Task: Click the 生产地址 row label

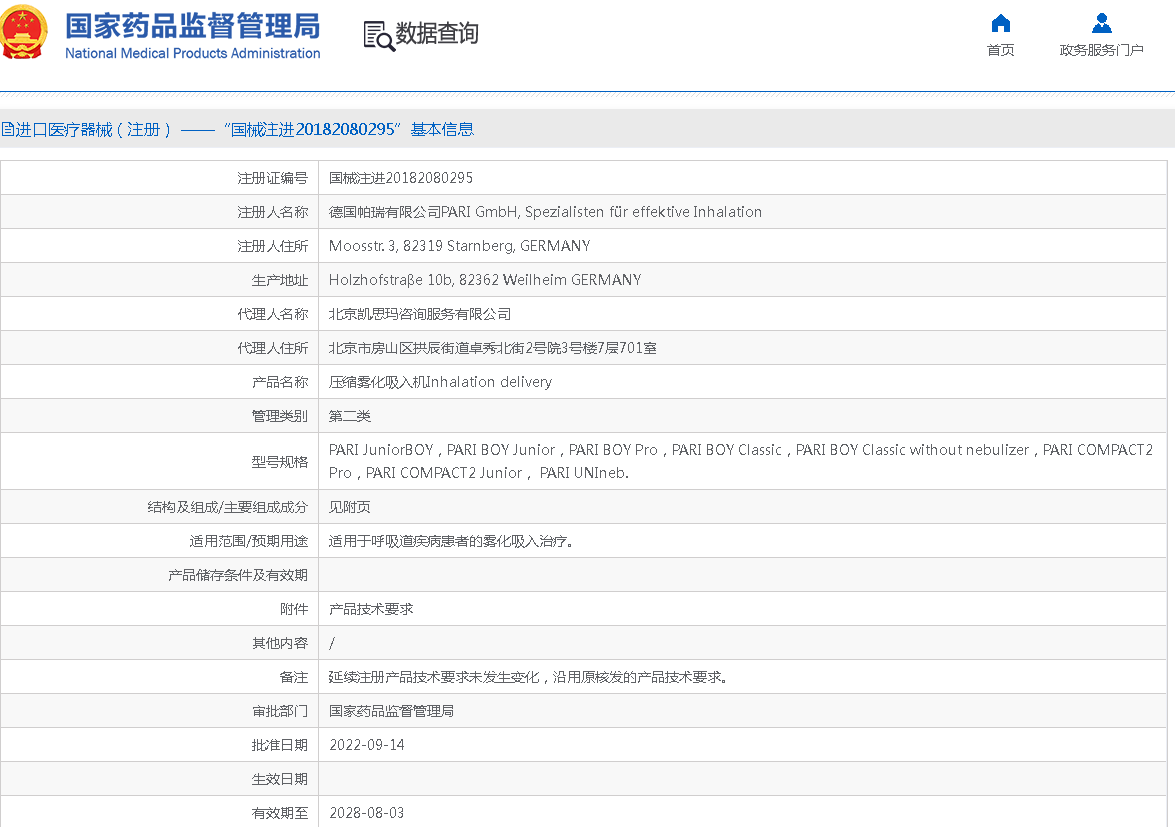Action: [x=280, y=280]
